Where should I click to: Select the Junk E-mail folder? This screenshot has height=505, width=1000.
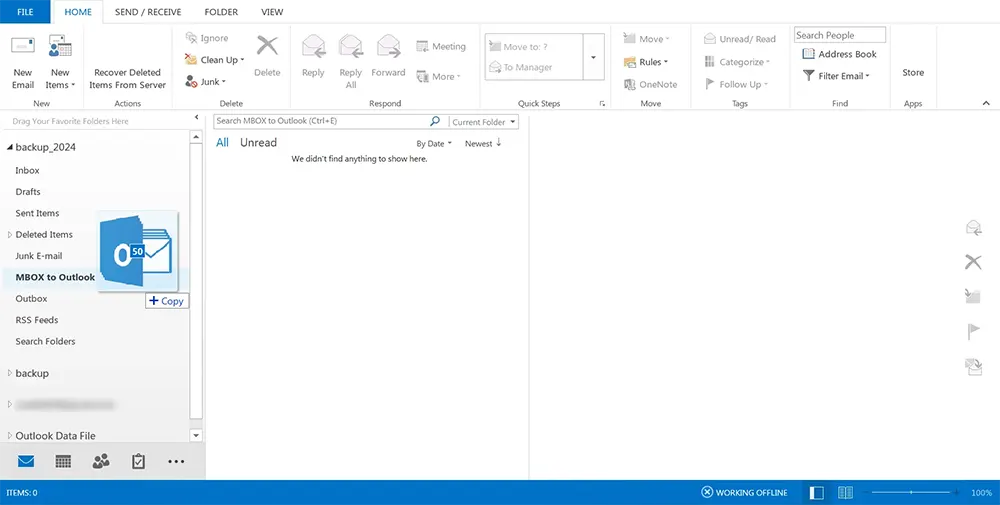tap(39, 256)
